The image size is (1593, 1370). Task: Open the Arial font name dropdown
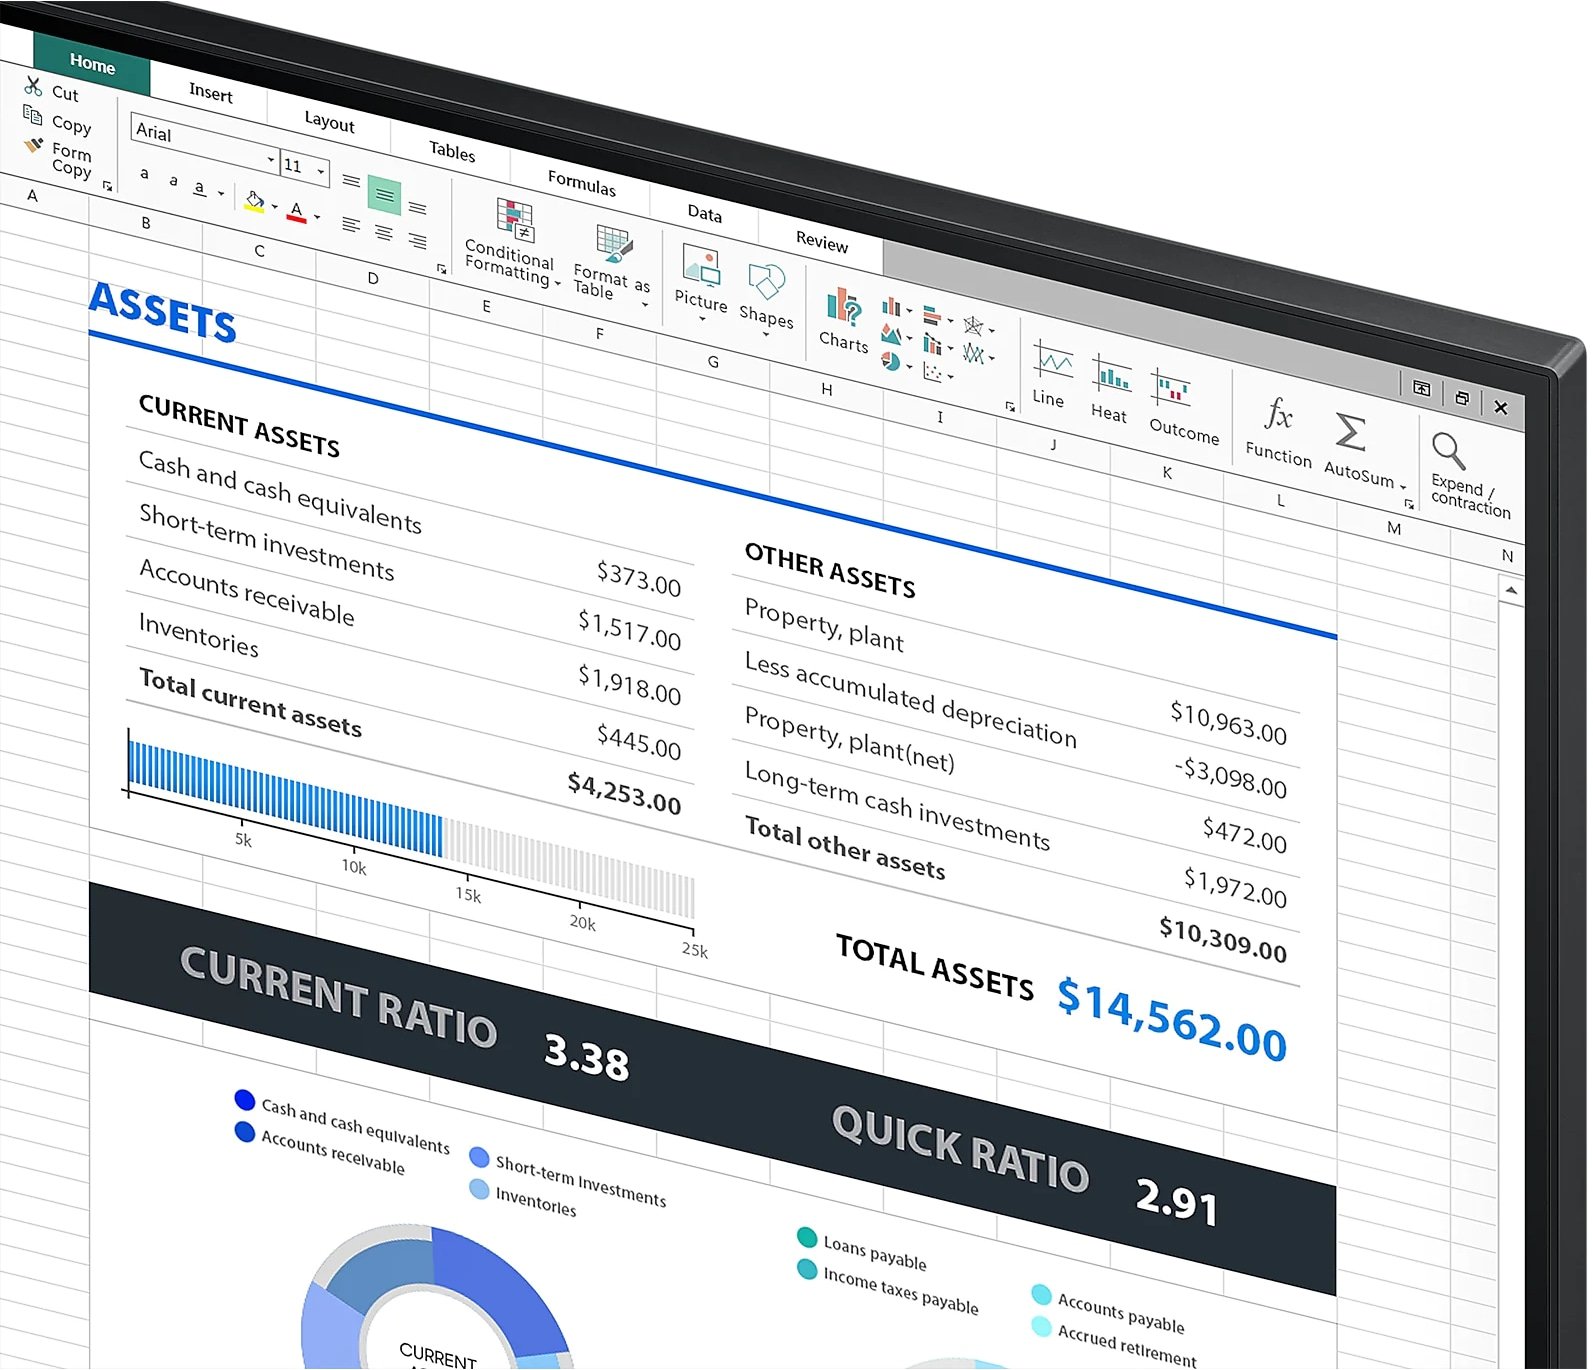[271, 160]
